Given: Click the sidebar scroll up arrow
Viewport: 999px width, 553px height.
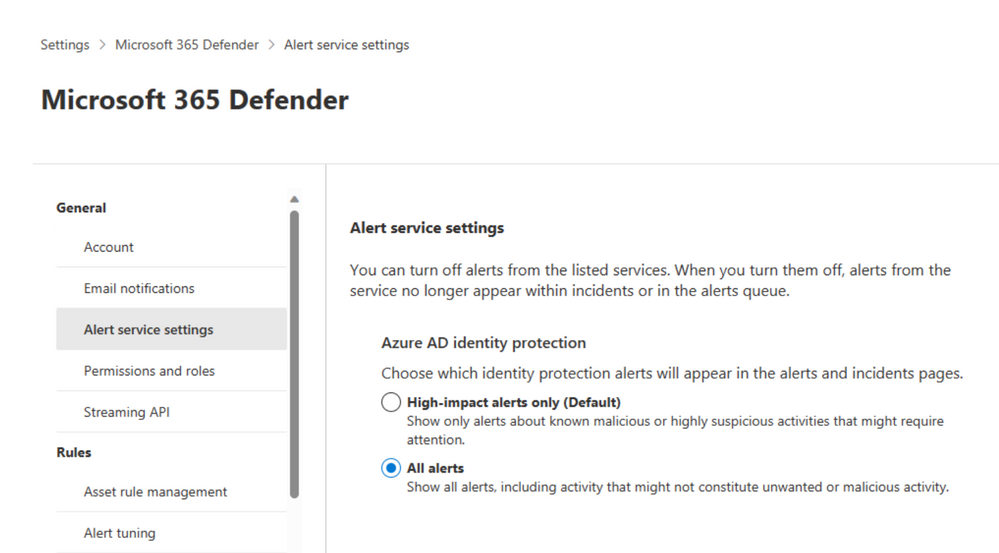Looking at the screenshot, I should coord(294,199).
